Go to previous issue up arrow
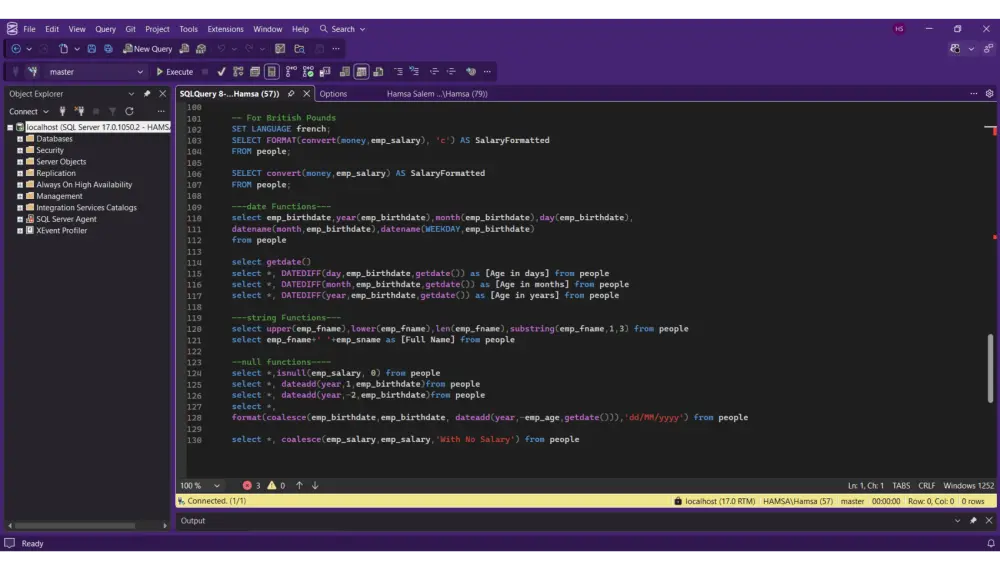Viewport: 1000px width, 571px height. 299,486
